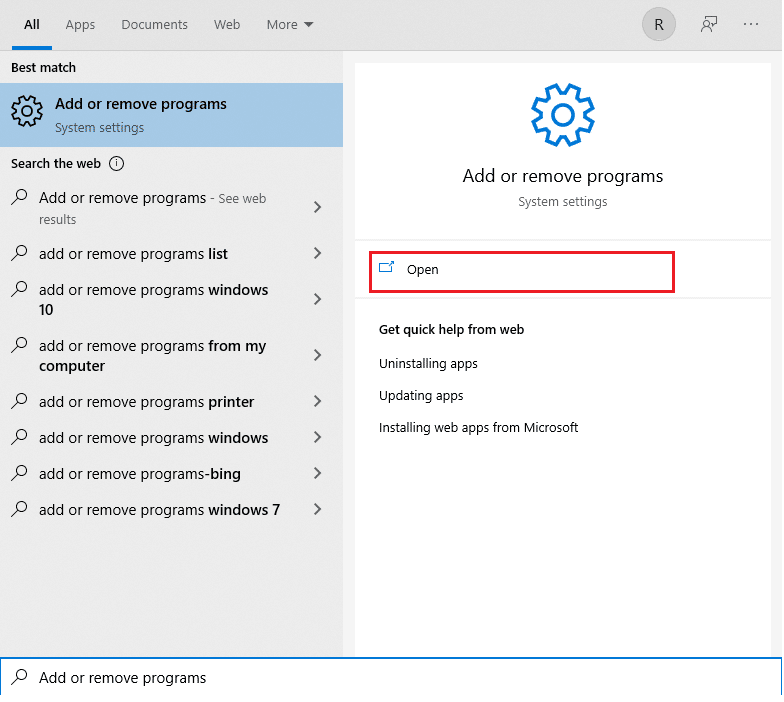The width and height of the screenshot is (784, 702).
Task: Click the info icon beside Search the web
Action: pyautogui.click(x=116, y=164)
